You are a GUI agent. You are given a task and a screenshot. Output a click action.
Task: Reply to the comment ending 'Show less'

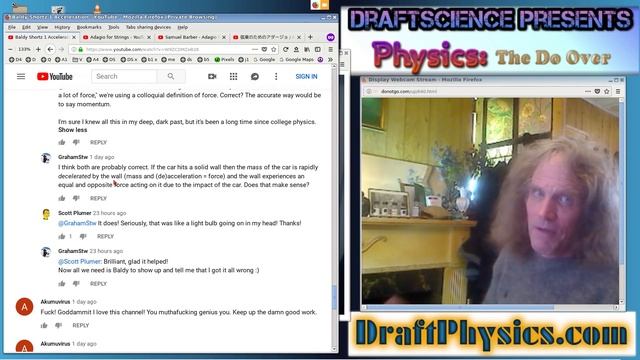(x=98, y=142)
